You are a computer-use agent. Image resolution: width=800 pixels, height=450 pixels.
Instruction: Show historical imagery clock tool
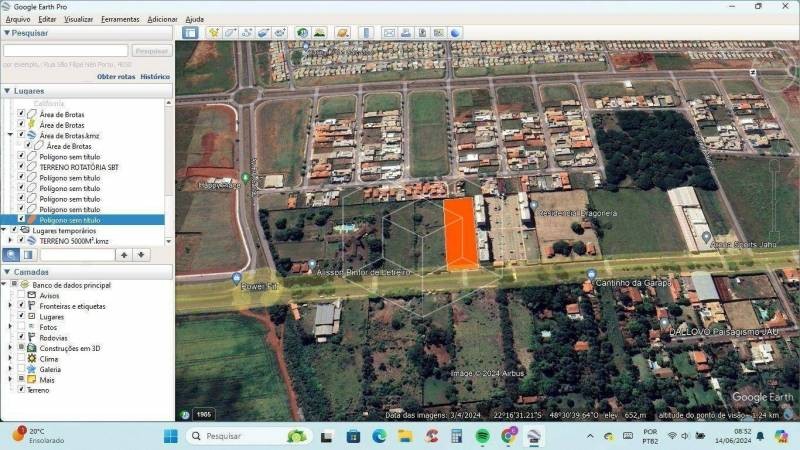[x=303, y=33]
